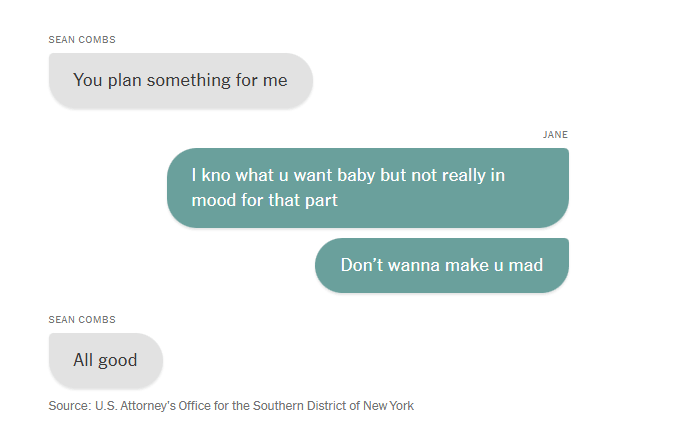Select the JANE sender label
693x447 pixels.
555,134
